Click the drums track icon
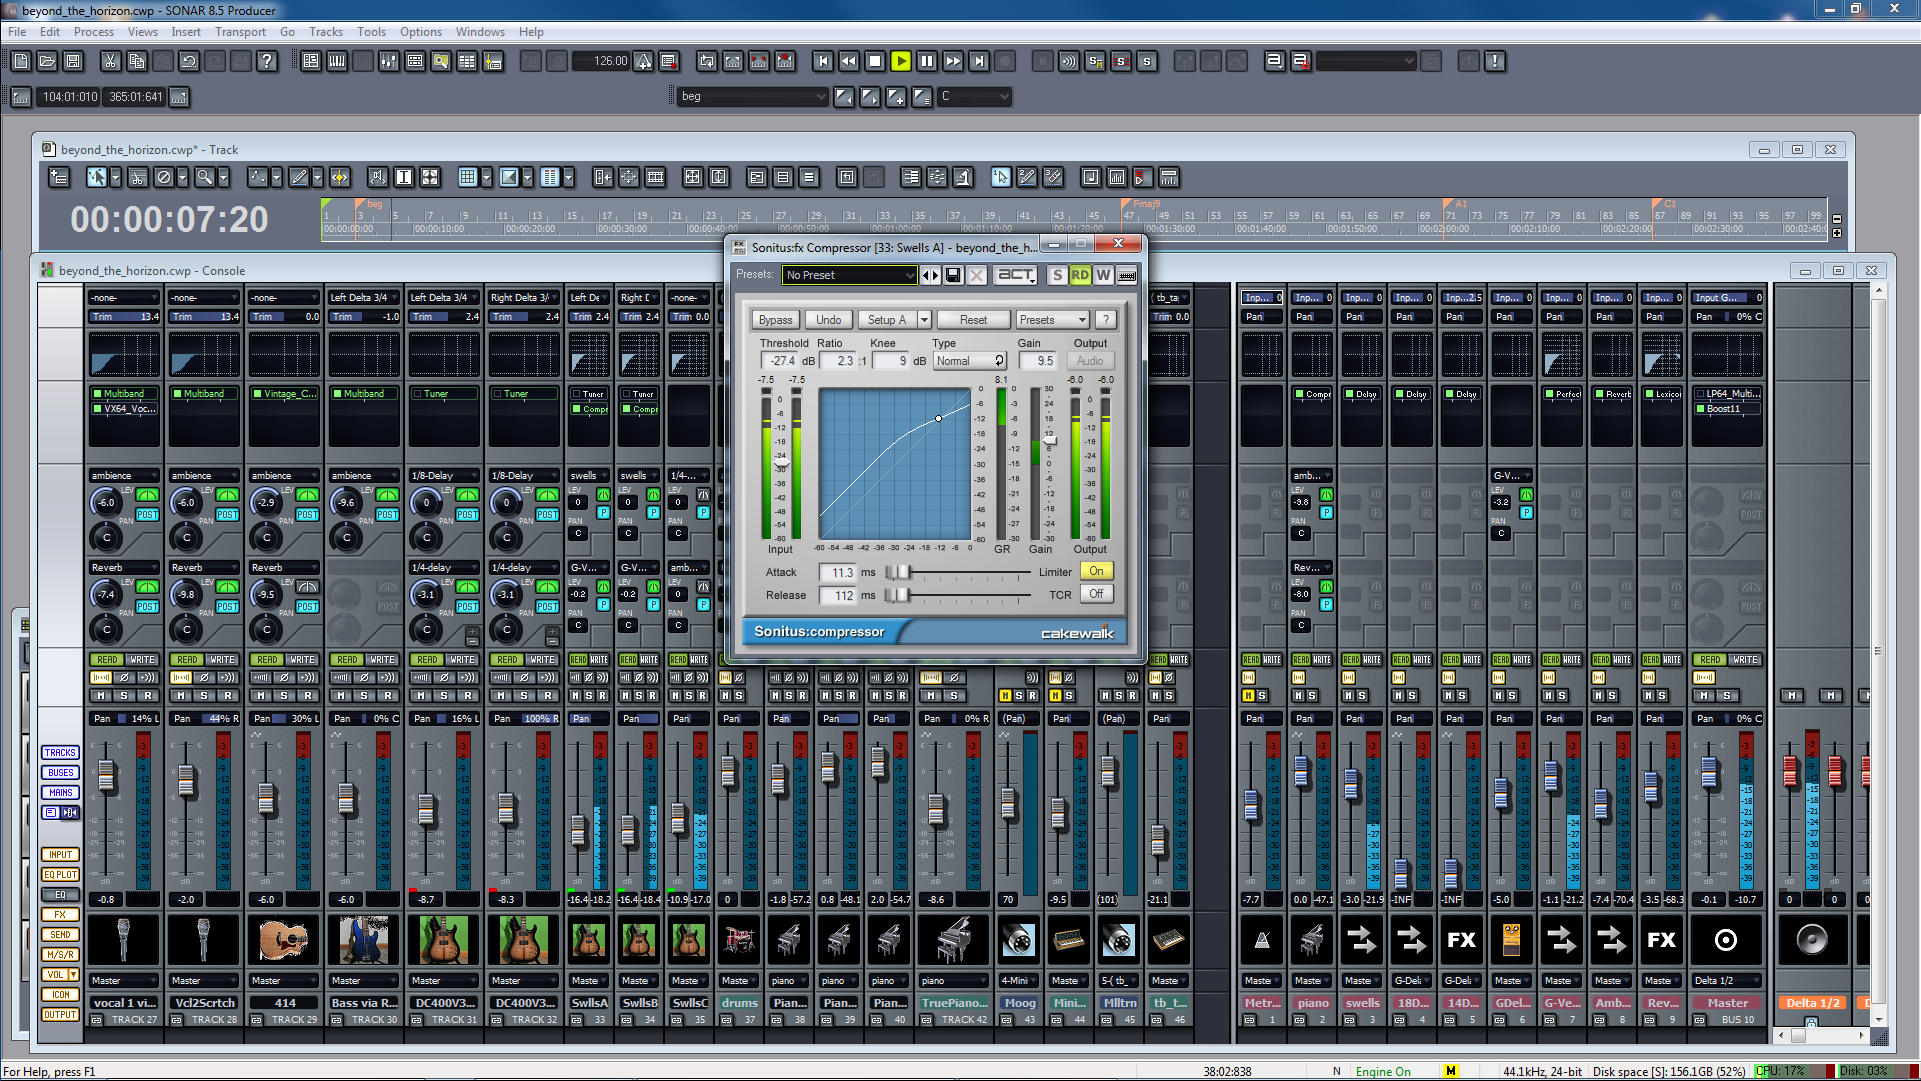This screenshot has height=1081, width=1921. 740,940
